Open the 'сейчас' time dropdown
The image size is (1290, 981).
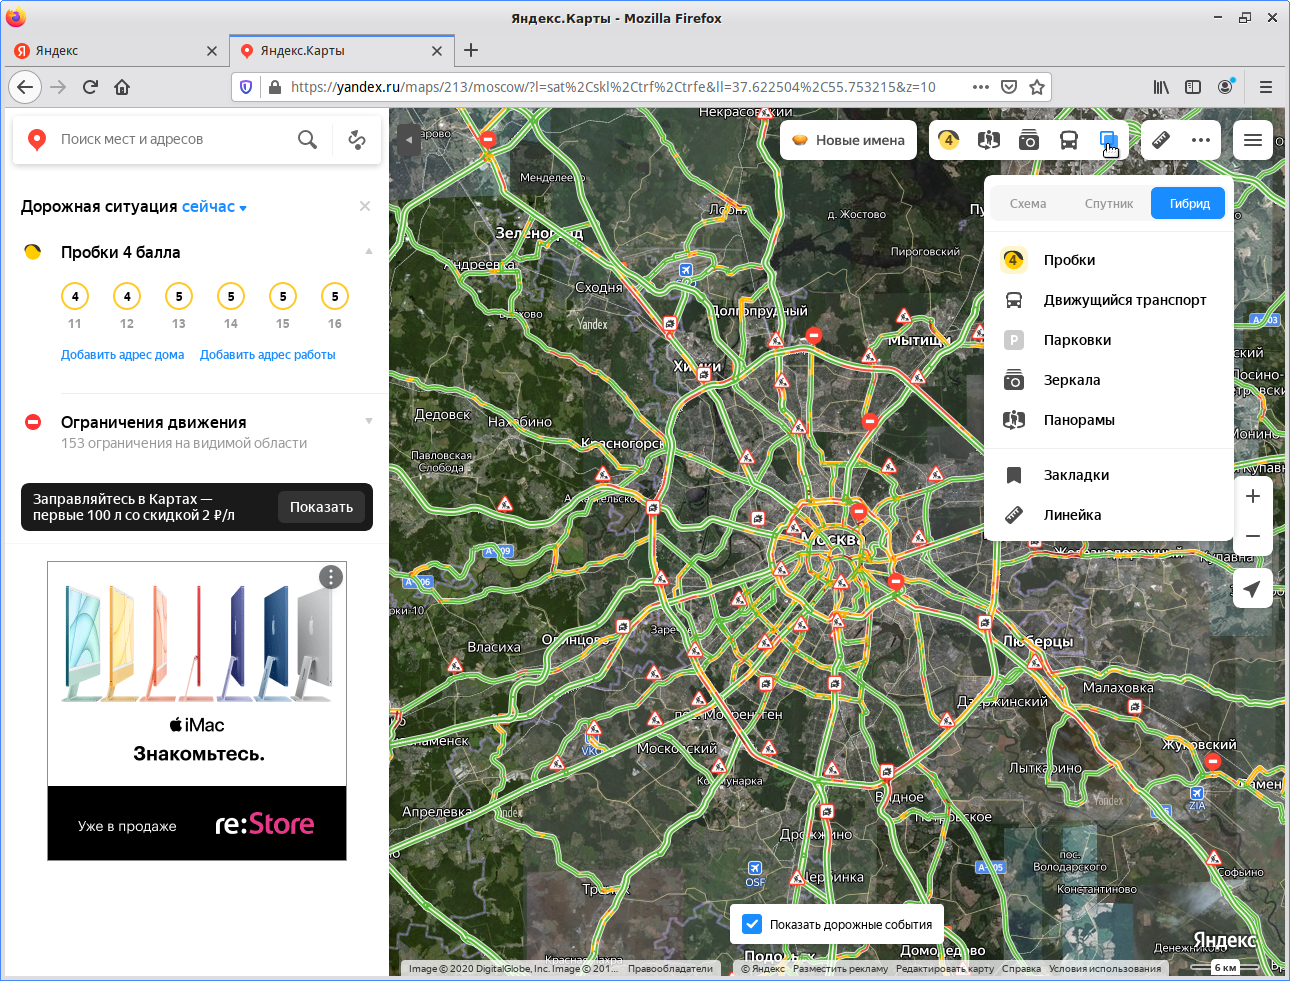(214, 207)
